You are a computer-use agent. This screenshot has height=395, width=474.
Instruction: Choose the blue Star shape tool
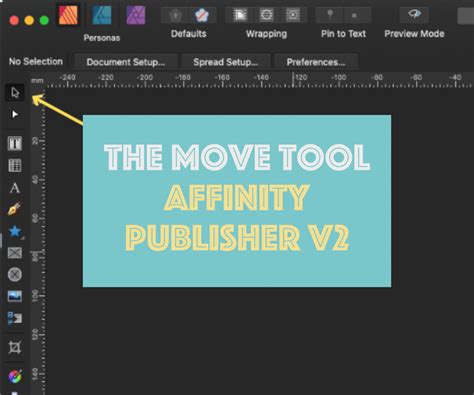[15, 231]
